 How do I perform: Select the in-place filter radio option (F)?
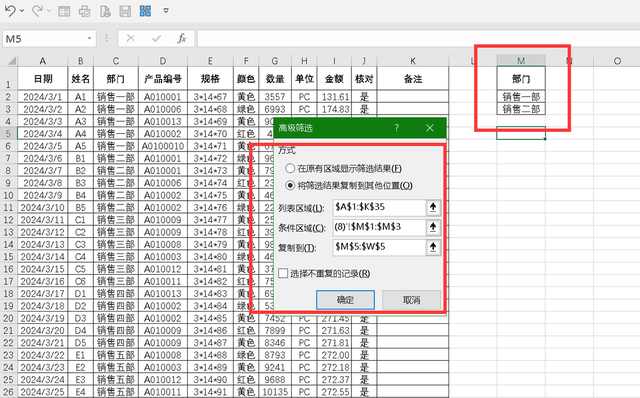point(290,168)
